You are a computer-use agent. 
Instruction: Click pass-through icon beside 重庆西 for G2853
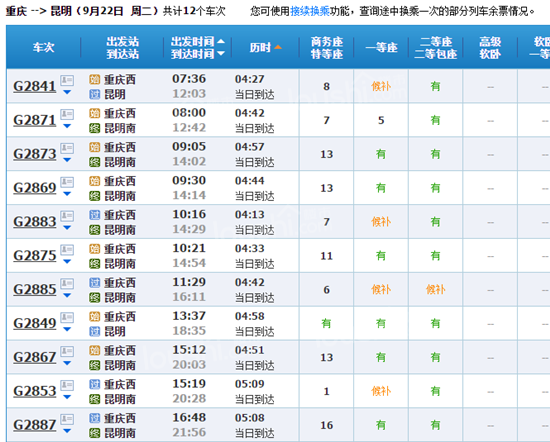click(x=94, y=384)
